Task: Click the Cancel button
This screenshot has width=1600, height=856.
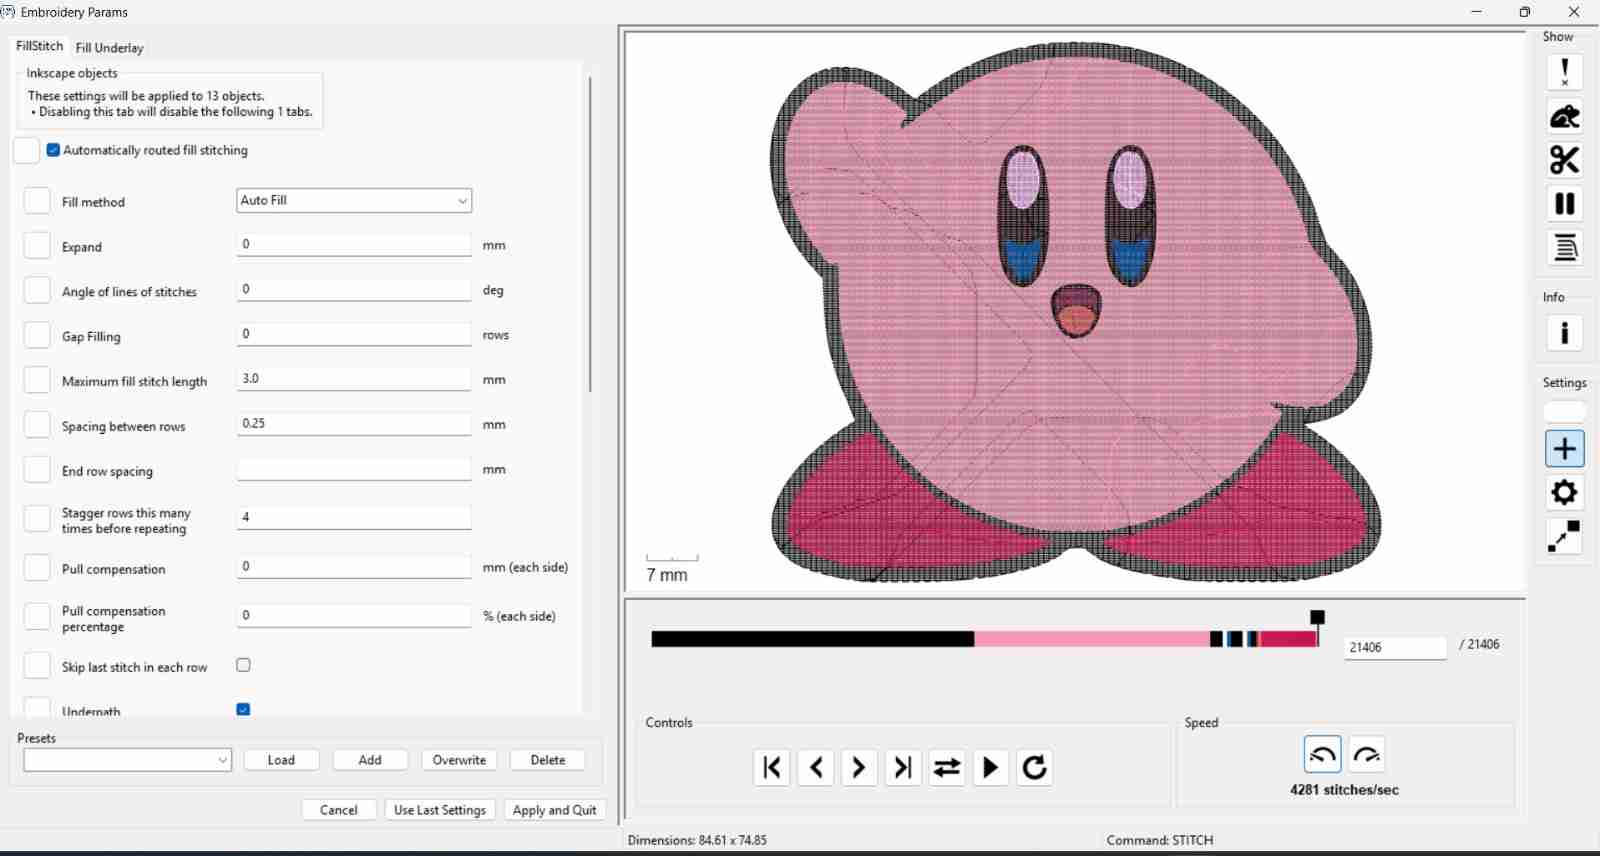Action: coord(339,810)
